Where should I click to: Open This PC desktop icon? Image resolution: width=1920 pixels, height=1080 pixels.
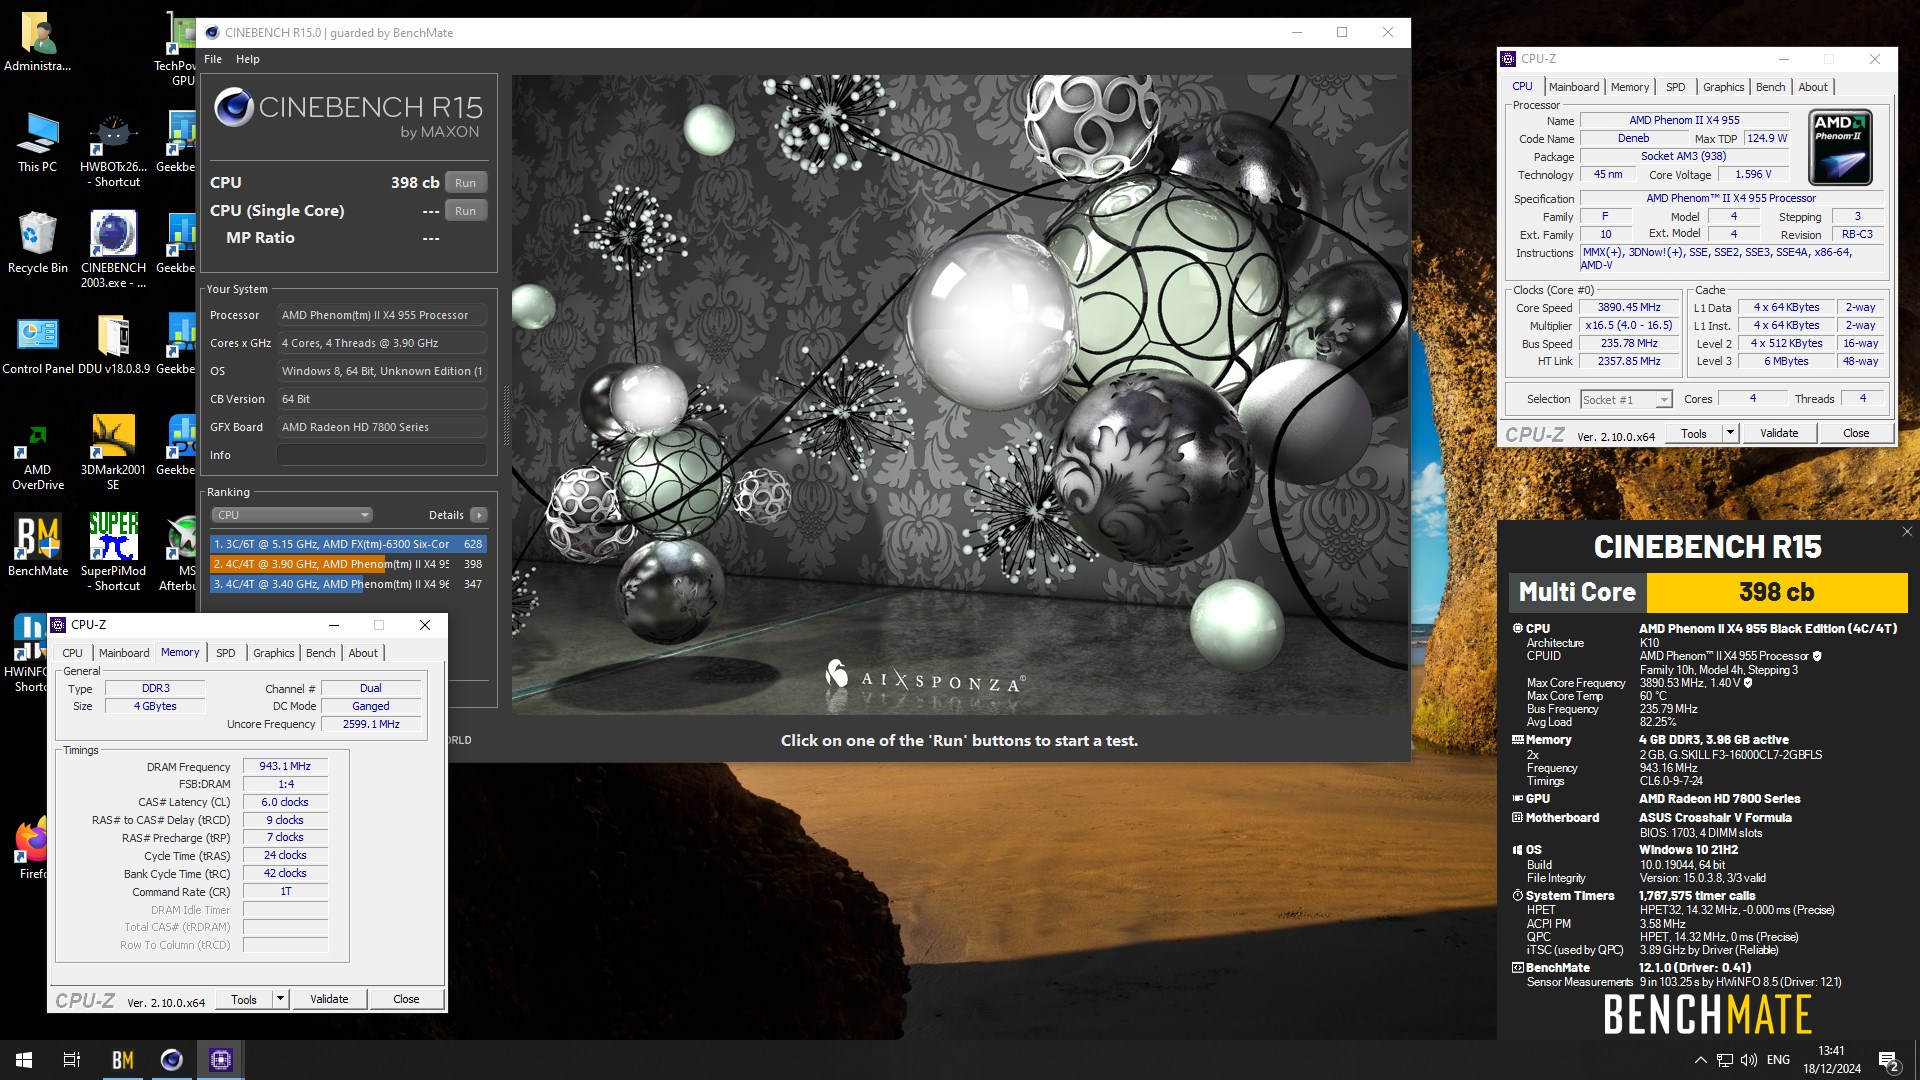point(38,143)
